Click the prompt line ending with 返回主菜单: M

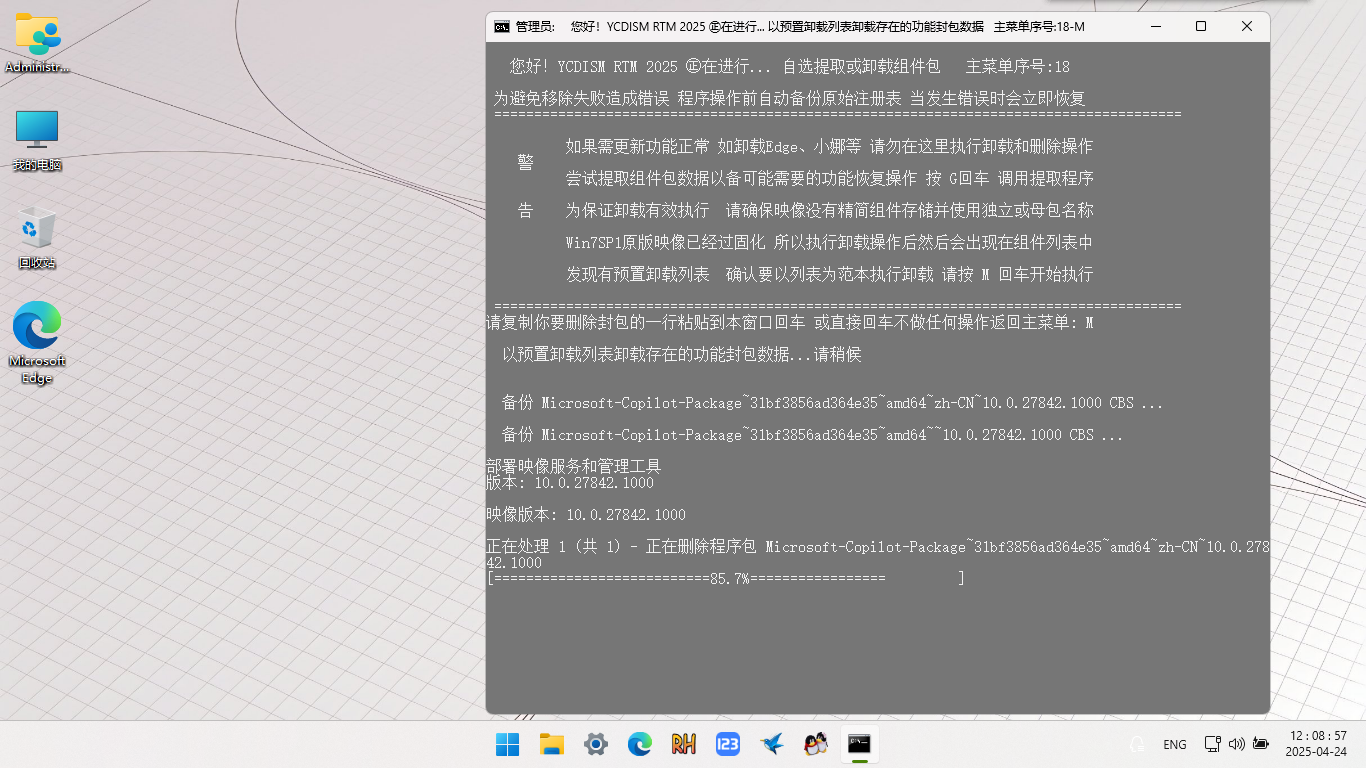tap(790, 323)
